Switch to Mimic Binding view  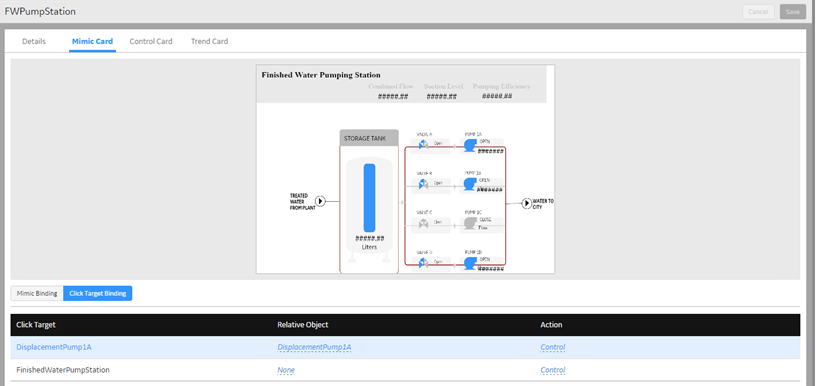click(37, 293)
